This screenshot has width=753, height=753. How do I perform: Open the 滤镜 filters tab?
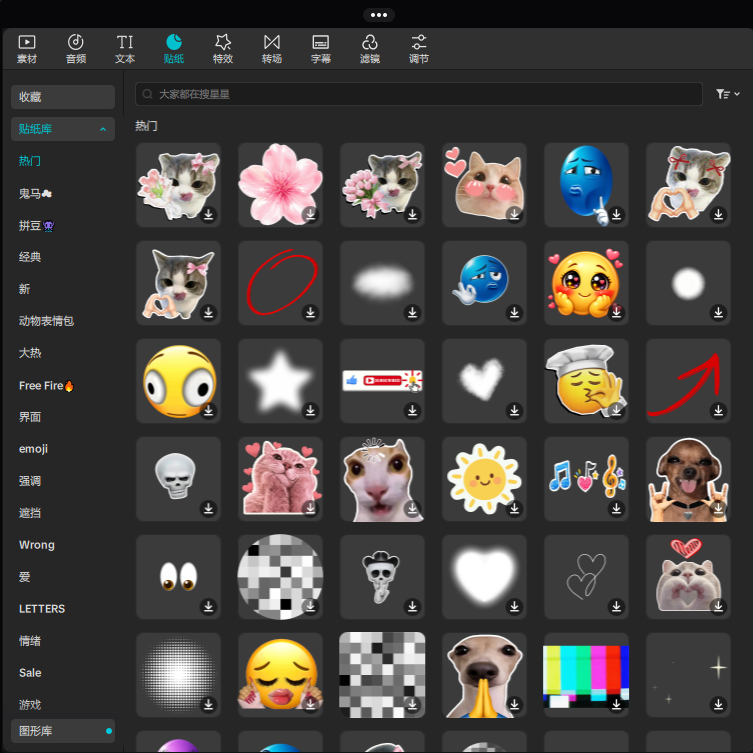tap(370, 49)
